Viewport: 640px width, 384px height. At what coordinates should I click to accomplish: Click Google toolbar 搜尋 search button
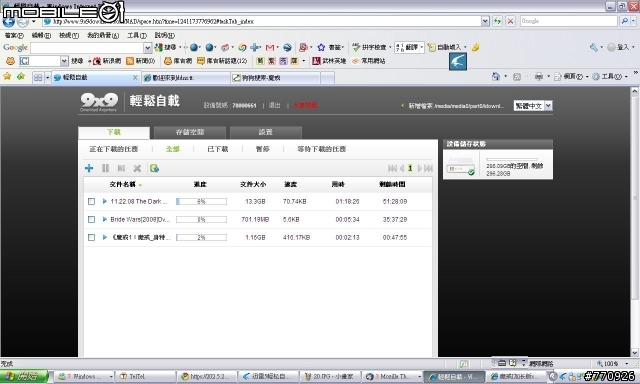coord(166,48)
